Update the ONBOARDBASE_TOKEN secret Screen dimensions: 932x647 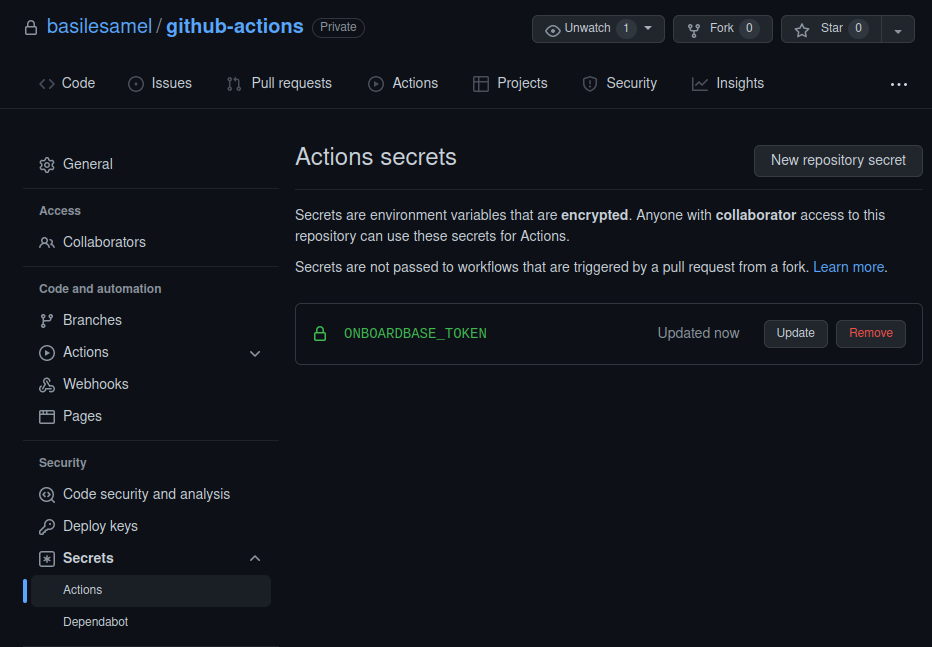coord(795,333)
